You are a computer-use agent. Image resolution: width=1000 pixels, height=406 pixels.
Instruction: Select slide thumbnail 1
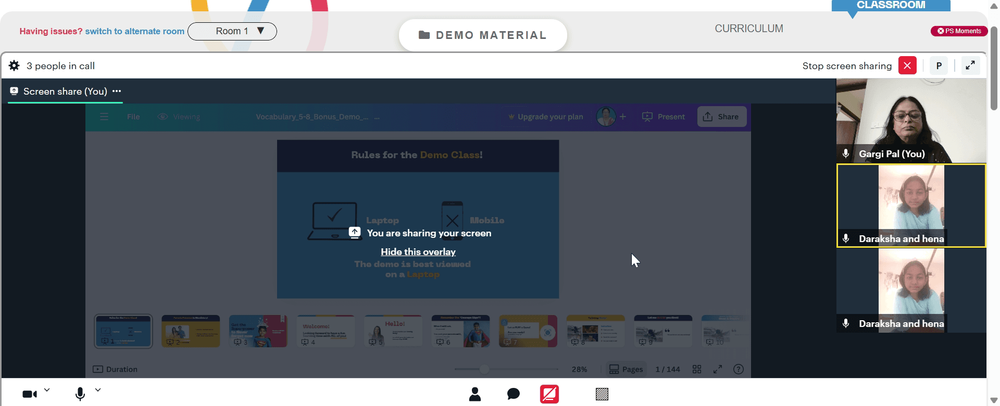pyautogui.click(x=123, y=331)
